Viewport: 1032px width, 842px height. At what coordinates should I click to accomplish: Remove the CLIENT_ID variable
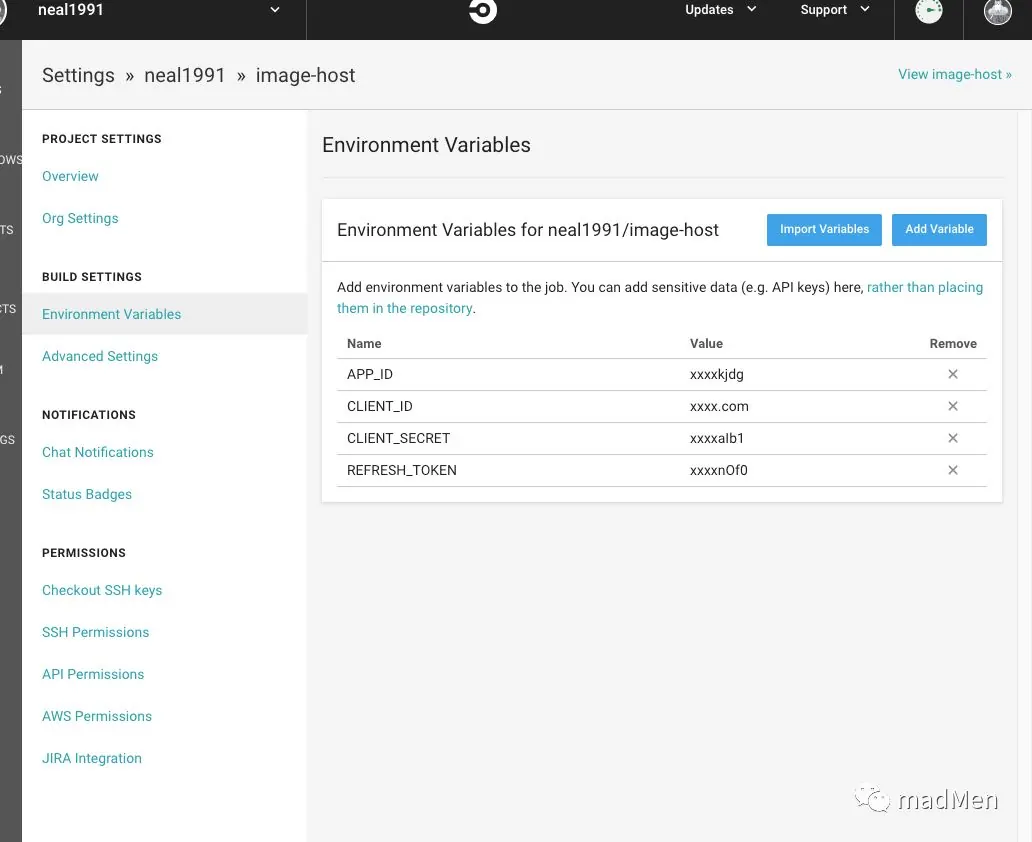tap(952, 406)
